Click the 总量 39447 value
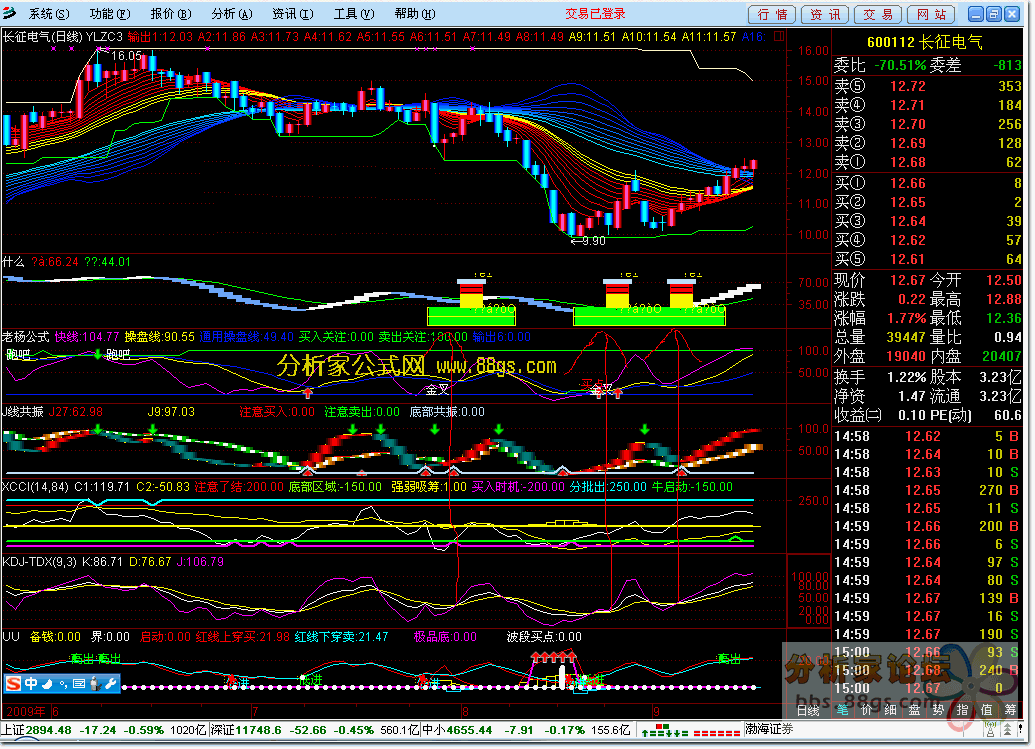The width and height of the screenshot is (1035, 749). [x=906, y=337]
